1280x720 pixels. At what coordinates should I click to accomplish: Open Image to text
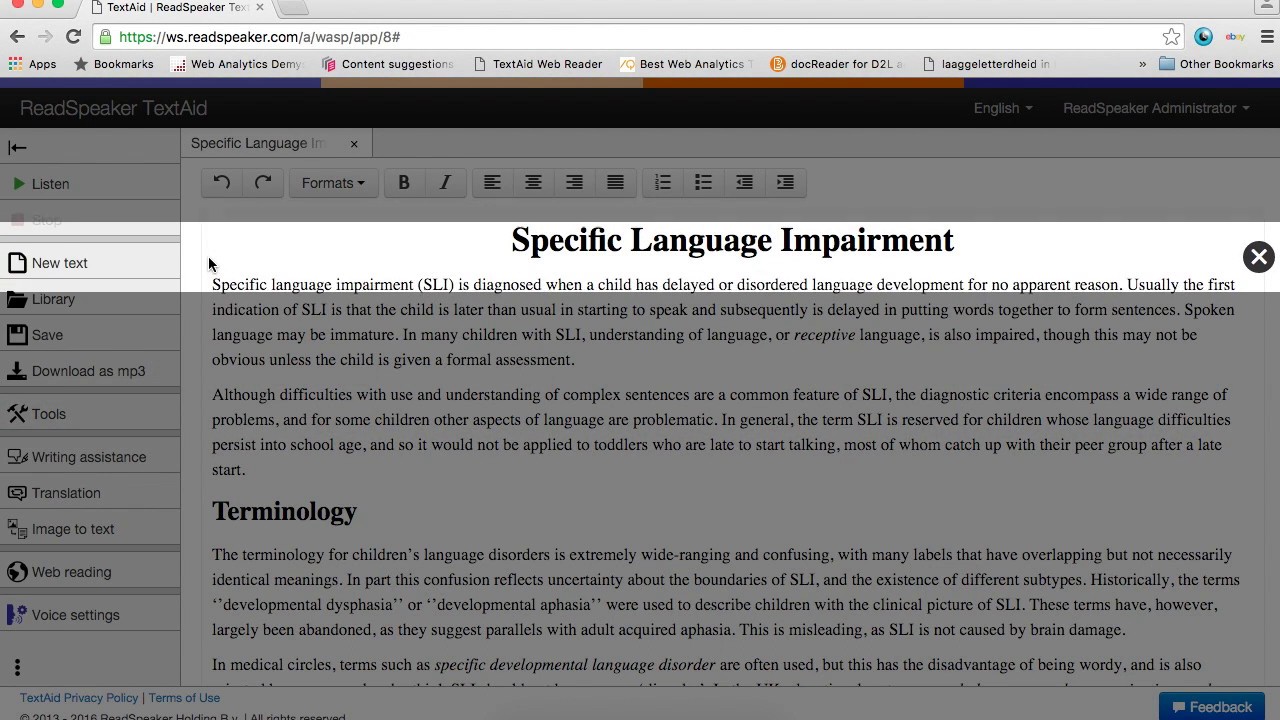pyautogui.click(x=90, y=529)
